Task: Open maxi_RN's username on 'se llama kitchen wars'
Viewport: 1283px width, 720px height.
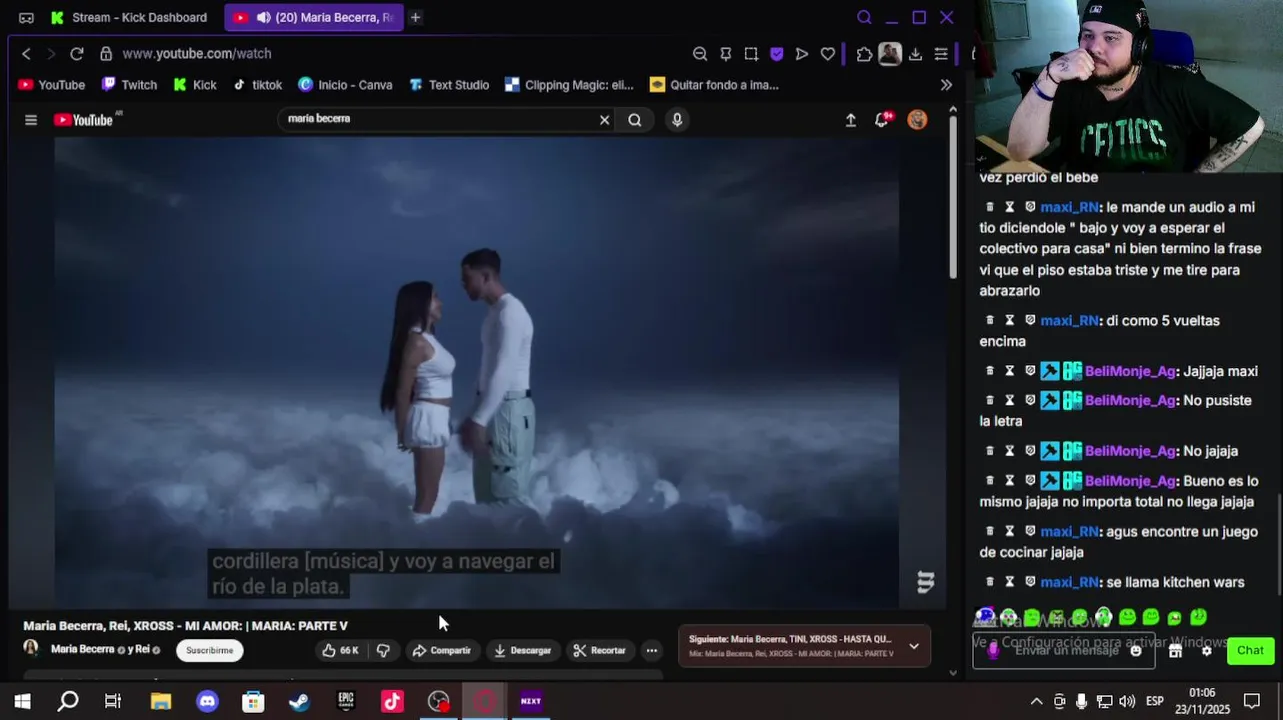Action: click(1069, 582)
